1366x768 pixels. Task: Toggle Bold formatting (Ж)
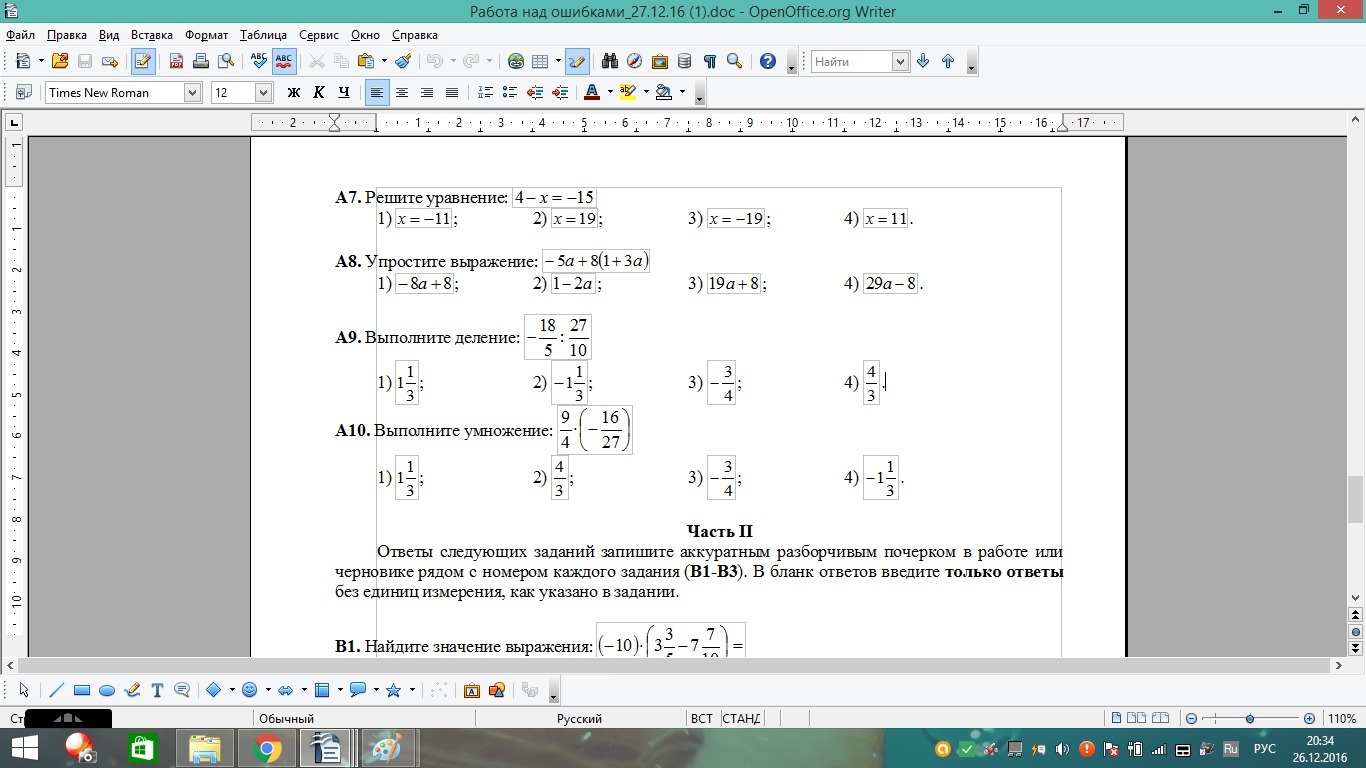pos(294,92)
